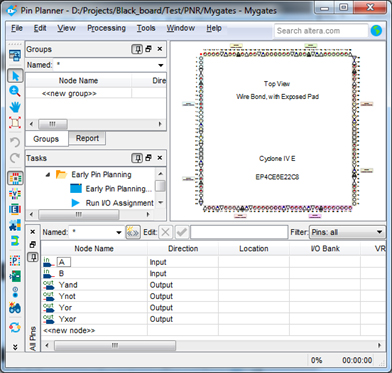Select the Yand output node
Image resolution: width=392 pixels, height=373 pixels.
pos(68,285)
